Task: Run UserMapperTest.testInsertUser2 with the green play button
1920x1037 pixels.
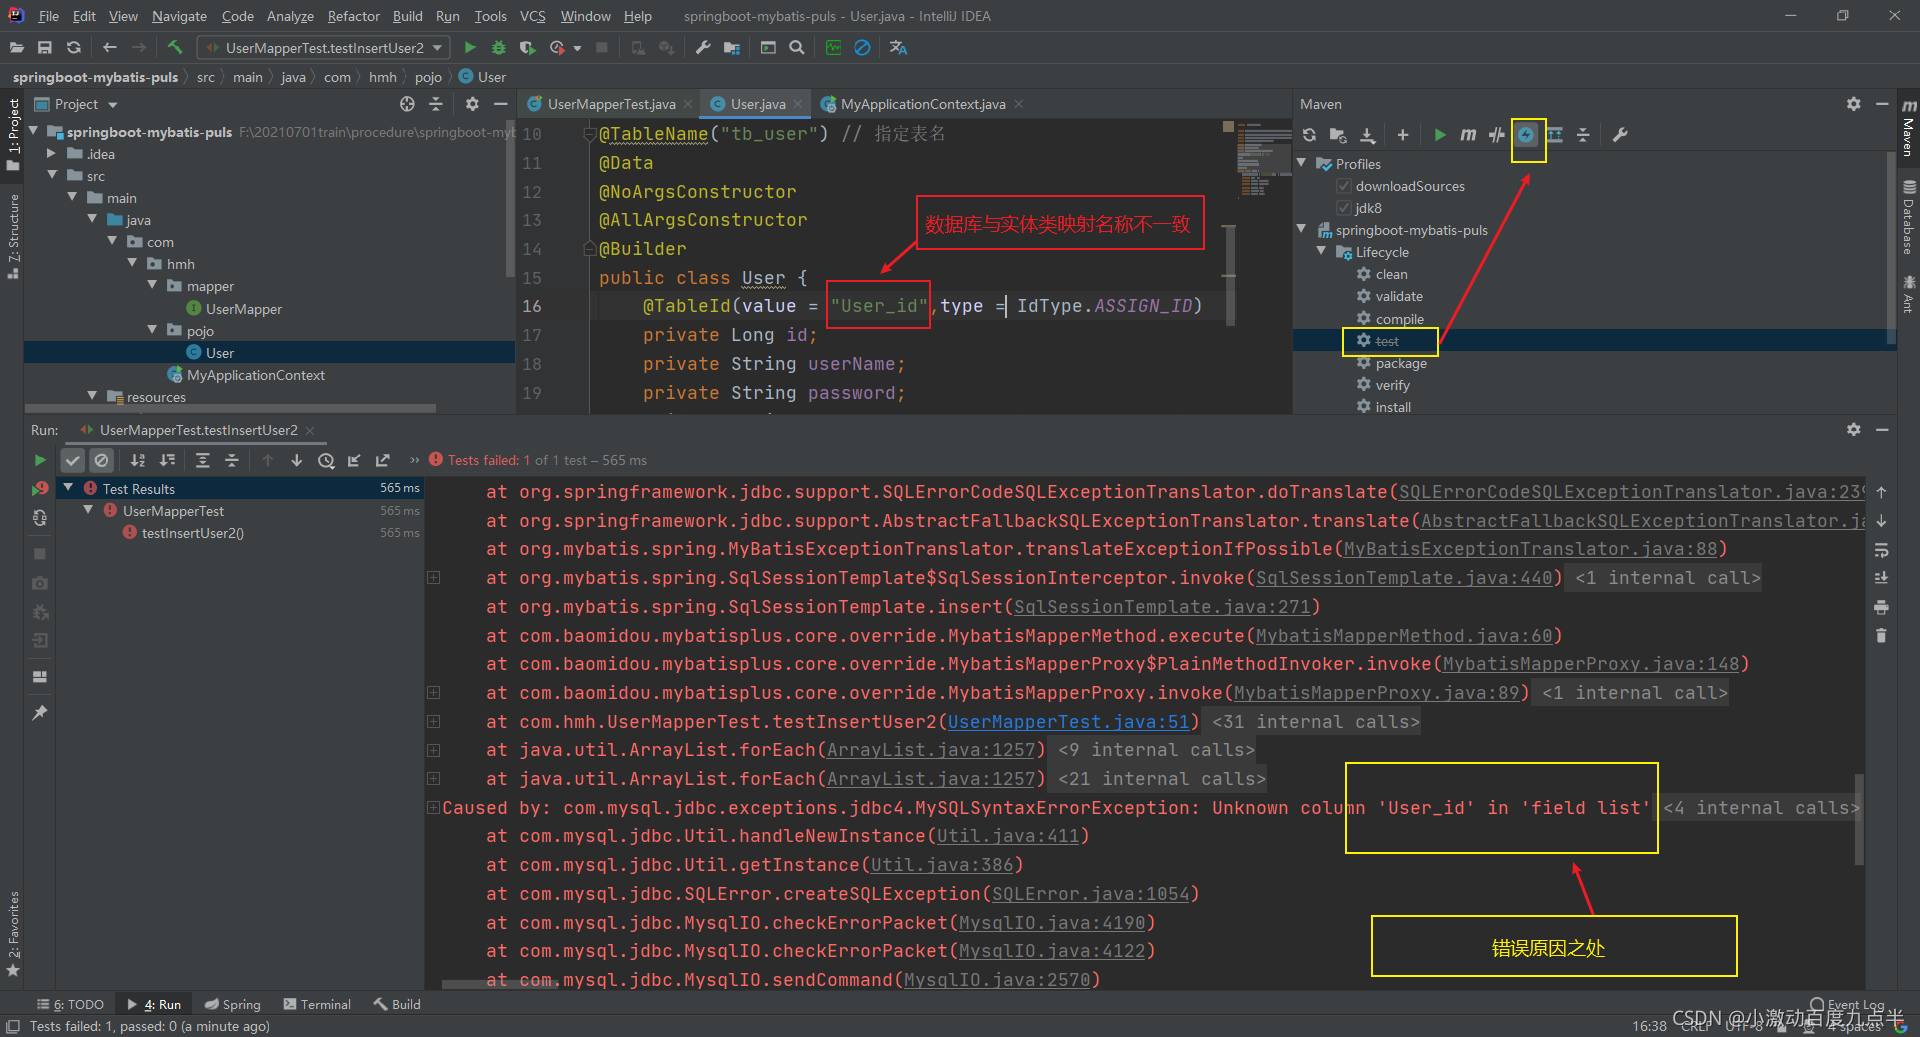Action: coord(469,47)
